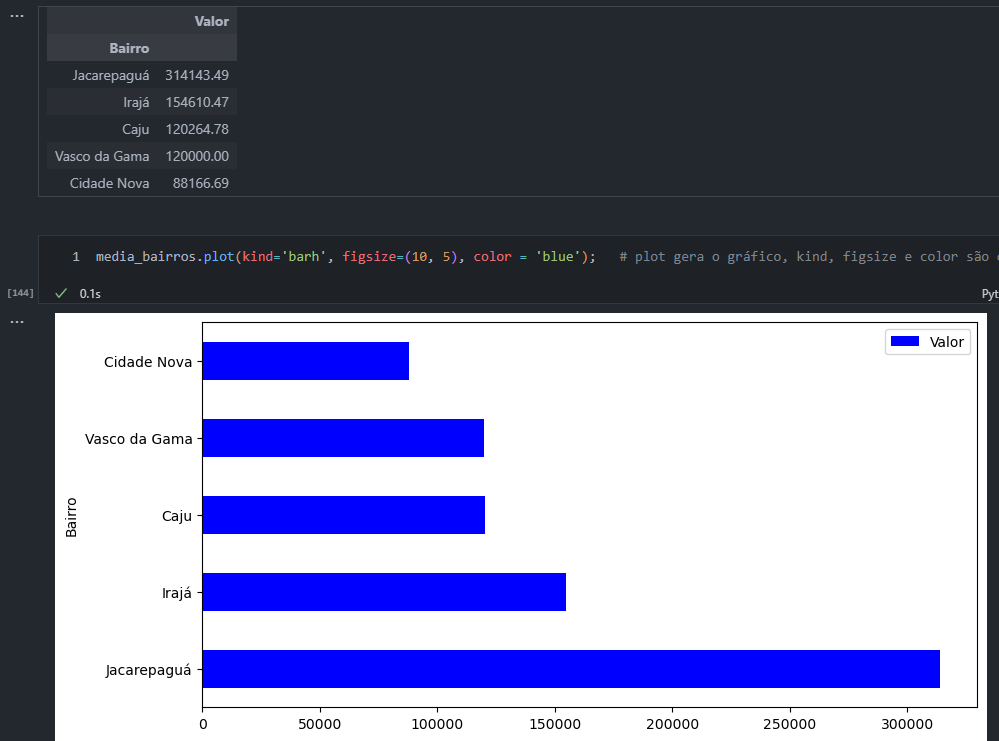This screenshot has width=999, height=741.
Task: Click the Caju y-axis label in chart
Action: [x=176, y=516]
